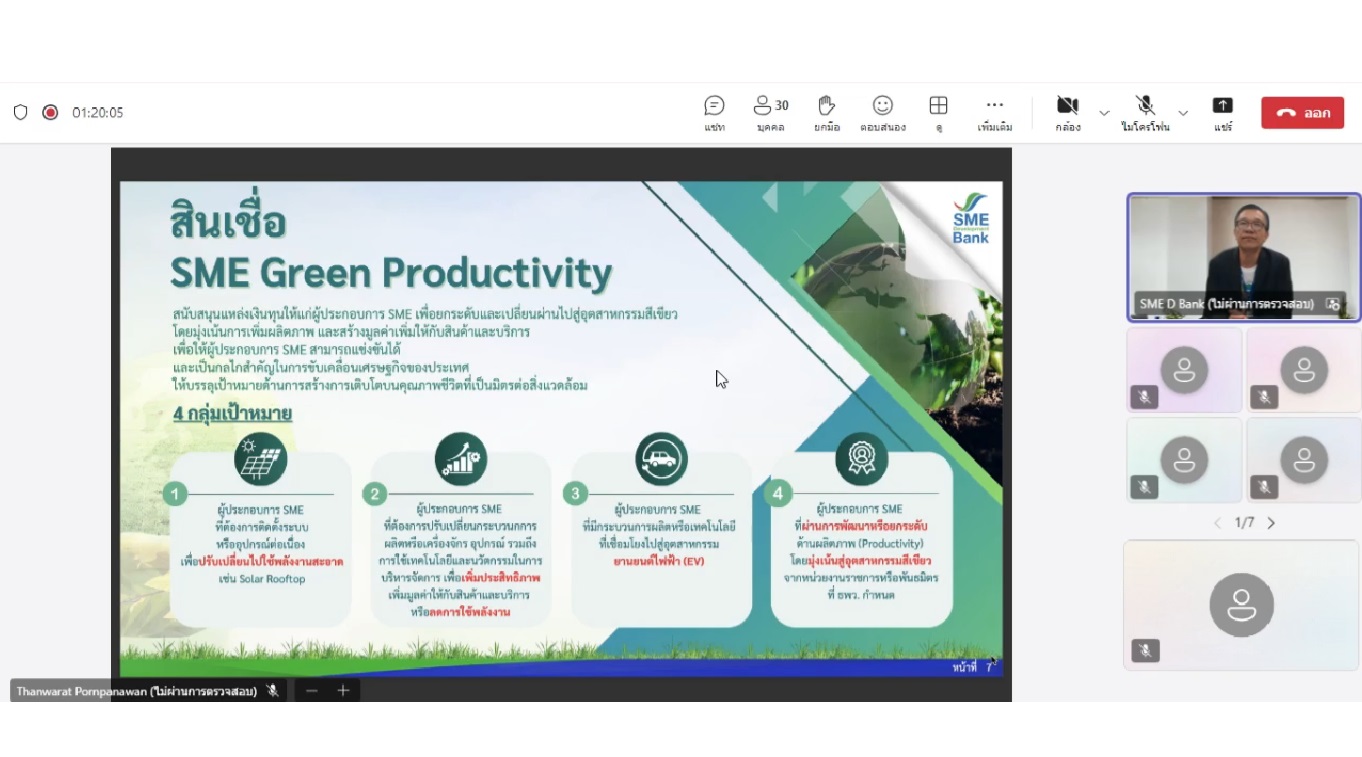The image size is (1362, 757).
Task: Expand microphone options dropdown arrow
Action: (1183, 113)
